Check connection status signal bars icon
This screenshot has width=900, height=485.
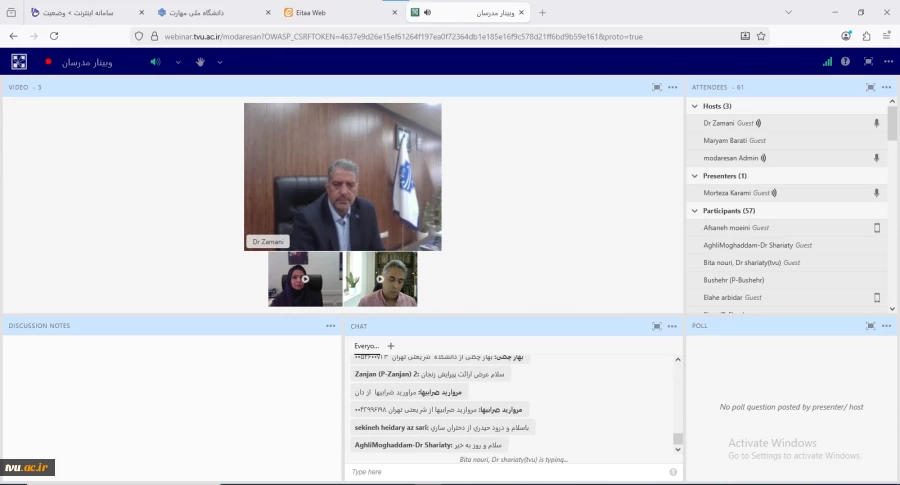click(x=827, y=61)
